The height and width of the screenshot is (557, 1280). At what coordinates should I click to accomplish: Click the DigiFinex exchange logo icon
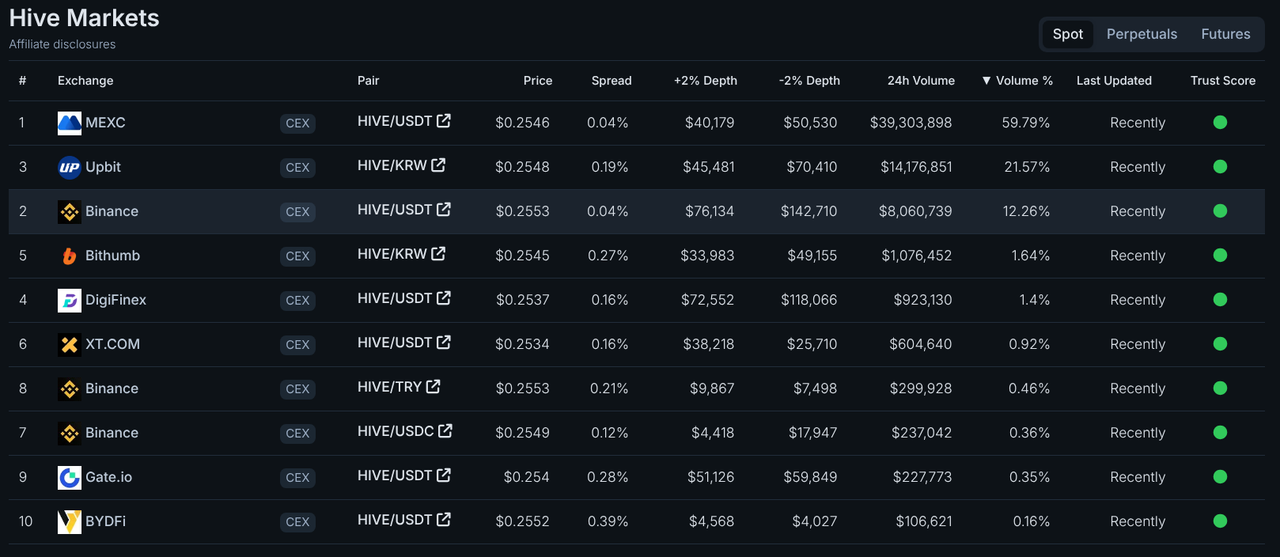[x=69, y=300]
